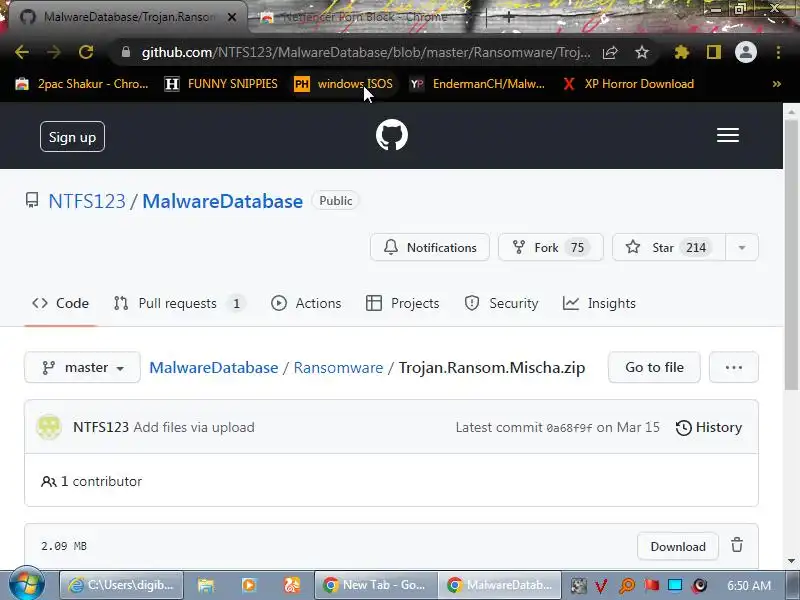
Task: Click the Notifications button
Action: (x=430, y=247)
